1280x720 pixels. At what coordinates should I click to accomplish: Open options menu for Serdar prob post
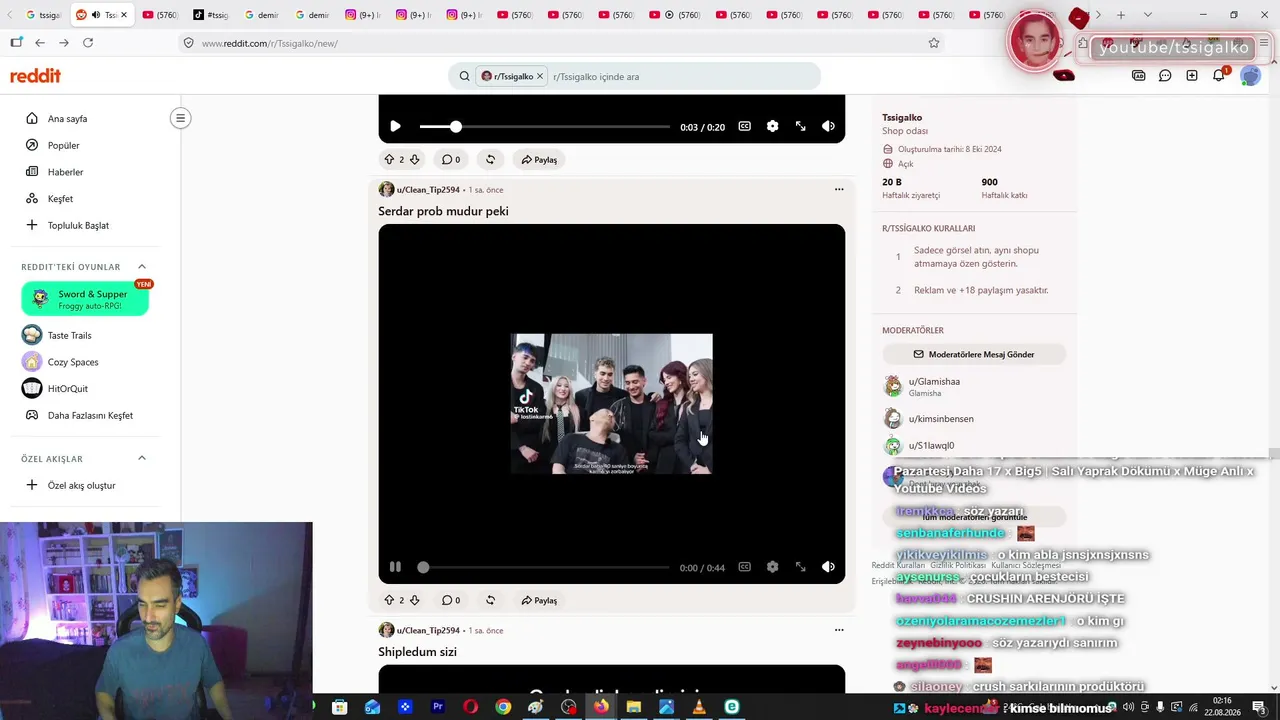click(x=839, y=189)
